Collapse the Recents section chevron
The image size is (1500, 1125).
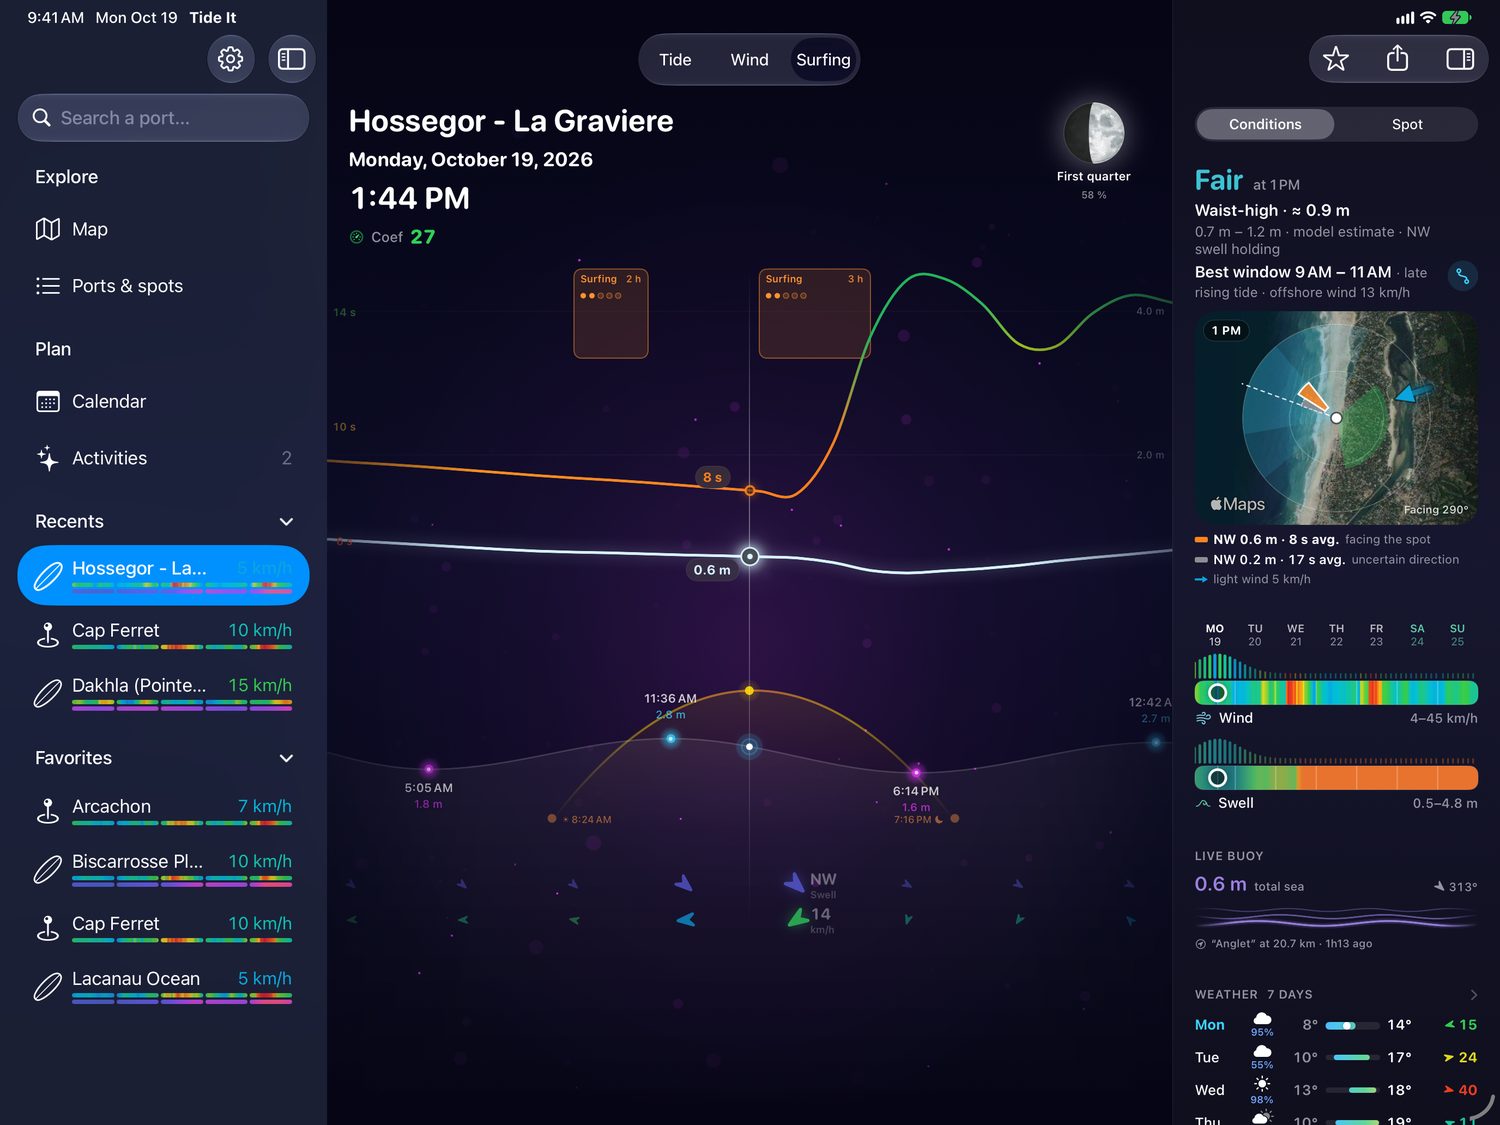(286, 521)
